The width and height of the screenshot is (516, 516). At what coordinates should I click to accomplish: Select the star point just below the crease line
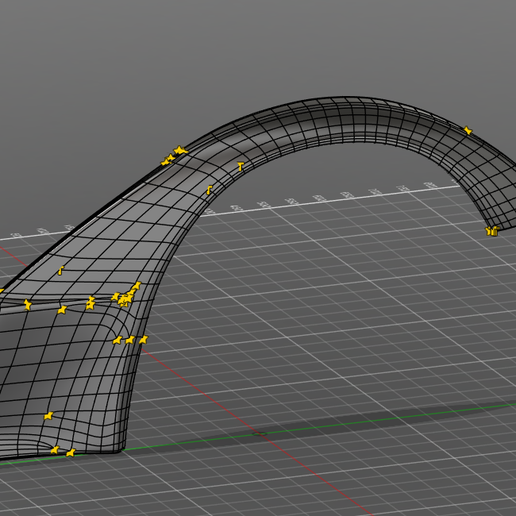(62, 310)
